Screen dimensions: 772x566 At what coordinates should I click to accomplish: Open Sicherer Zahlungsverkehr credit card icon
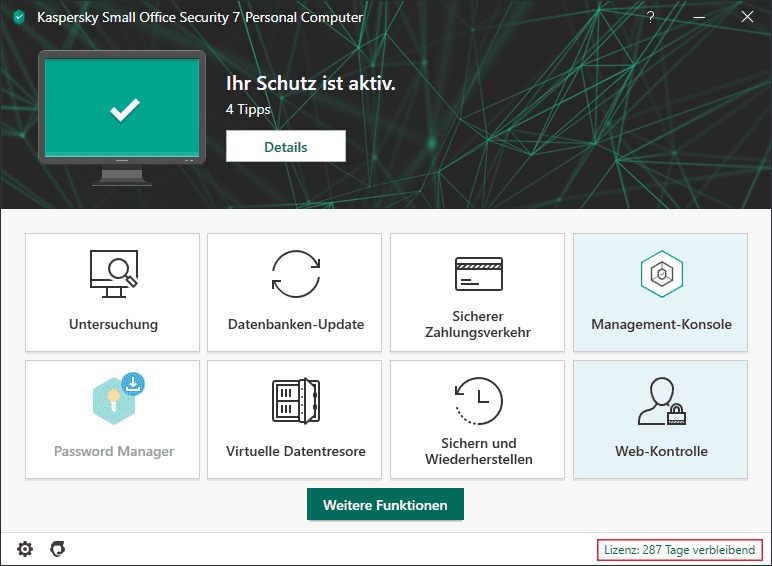(477, 272)
